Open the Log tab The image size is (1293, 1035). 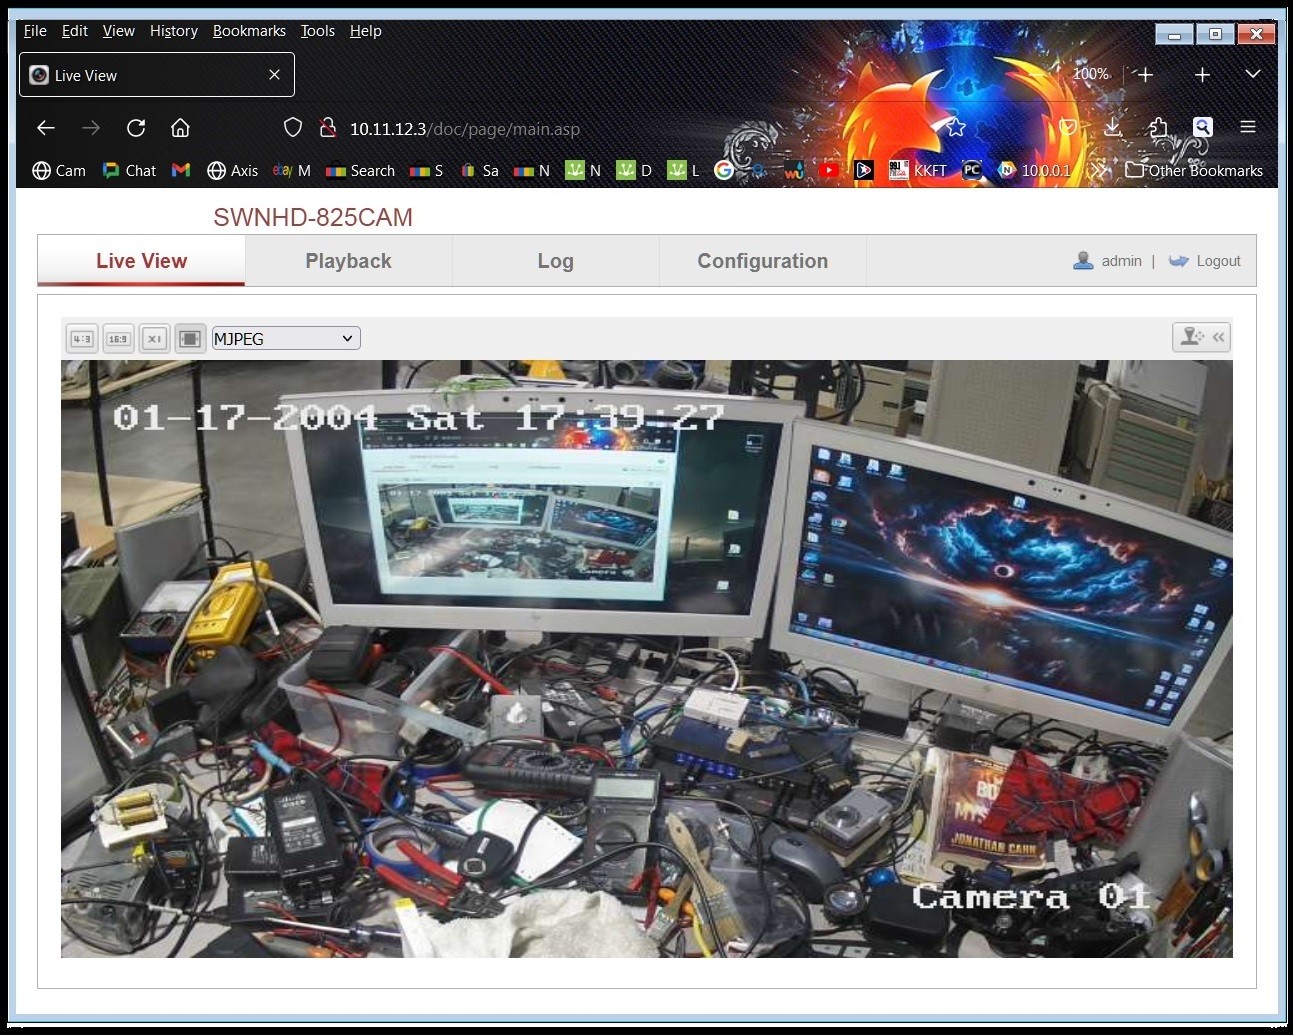tap(555, 261)
